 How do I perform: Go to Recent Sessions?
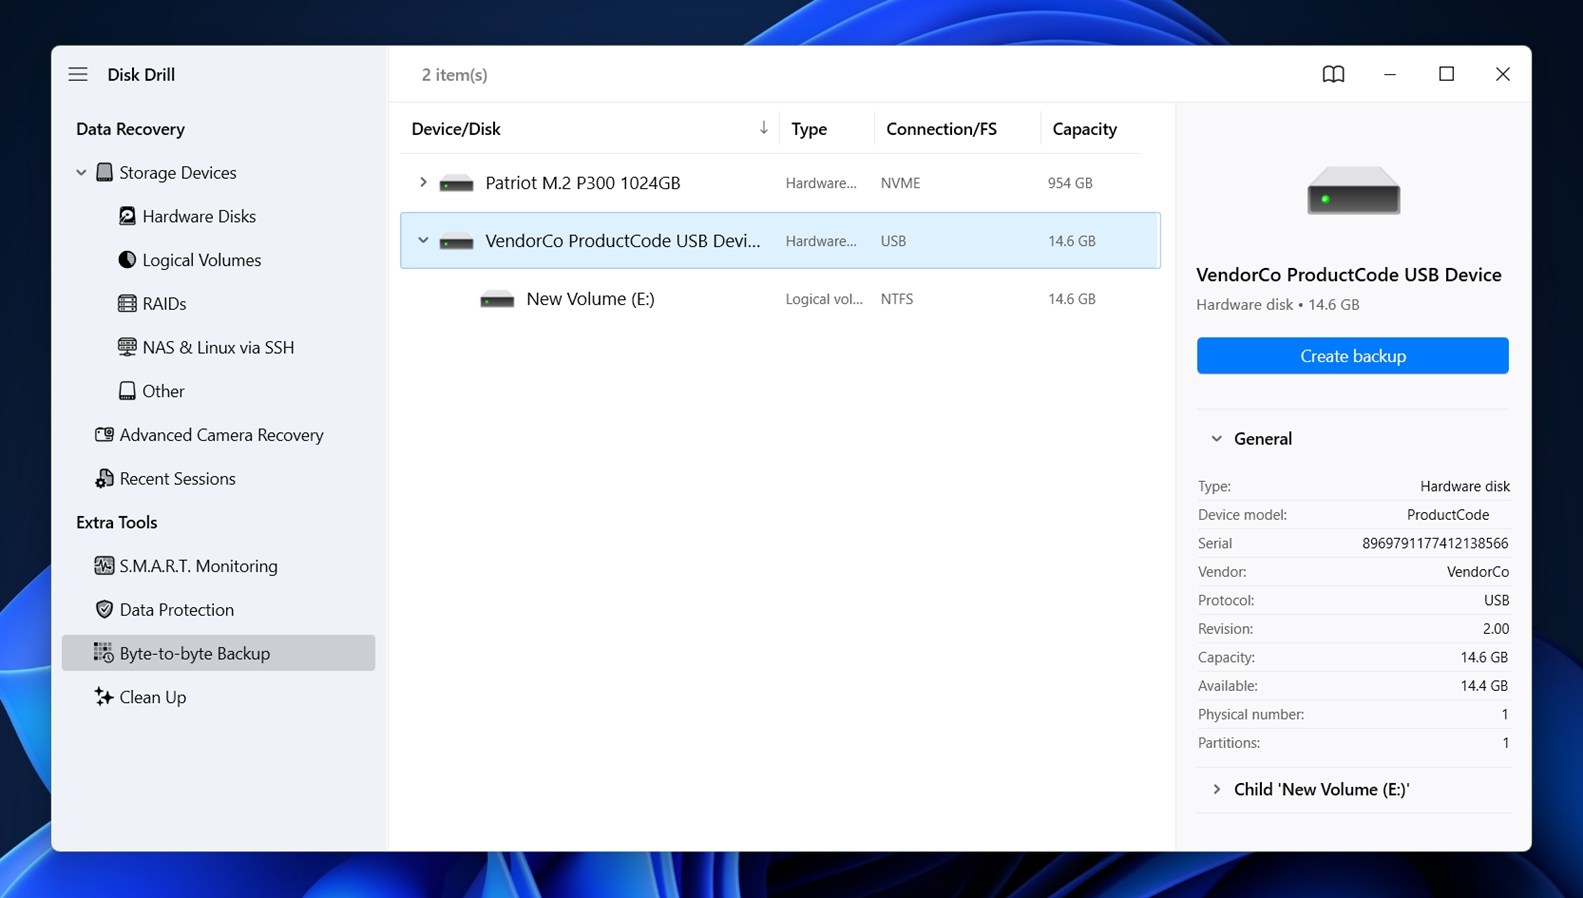[x=177, y=479]
